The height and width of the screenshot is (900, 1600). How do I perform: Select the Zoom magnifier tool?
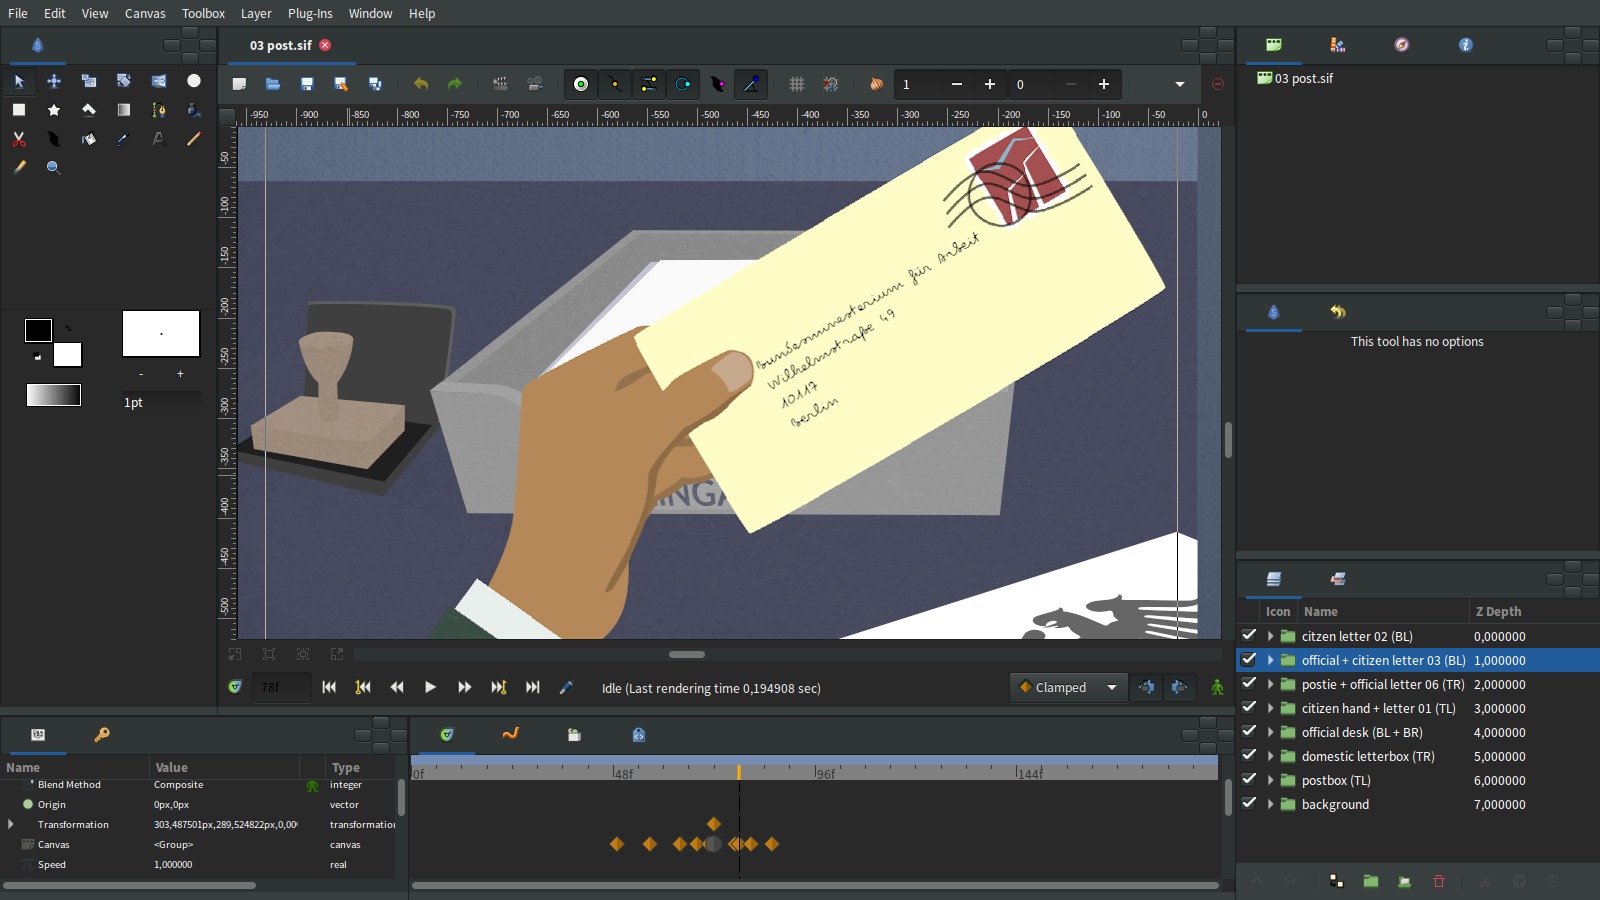pos(53,167)
